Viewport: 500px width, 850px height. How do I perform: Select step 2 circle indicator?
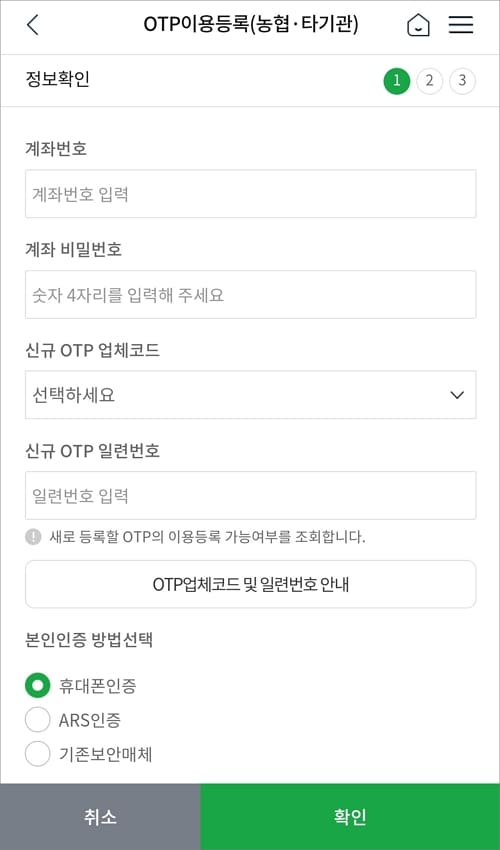tap(430, 81)
